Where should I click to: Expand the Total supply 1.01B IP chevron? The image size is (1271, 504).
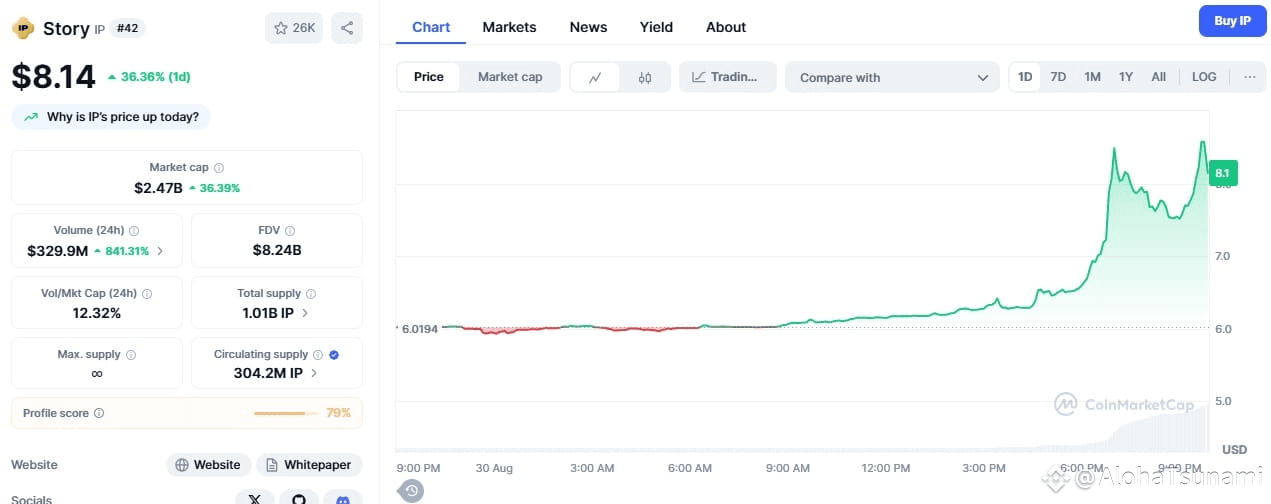coord(305,313)
